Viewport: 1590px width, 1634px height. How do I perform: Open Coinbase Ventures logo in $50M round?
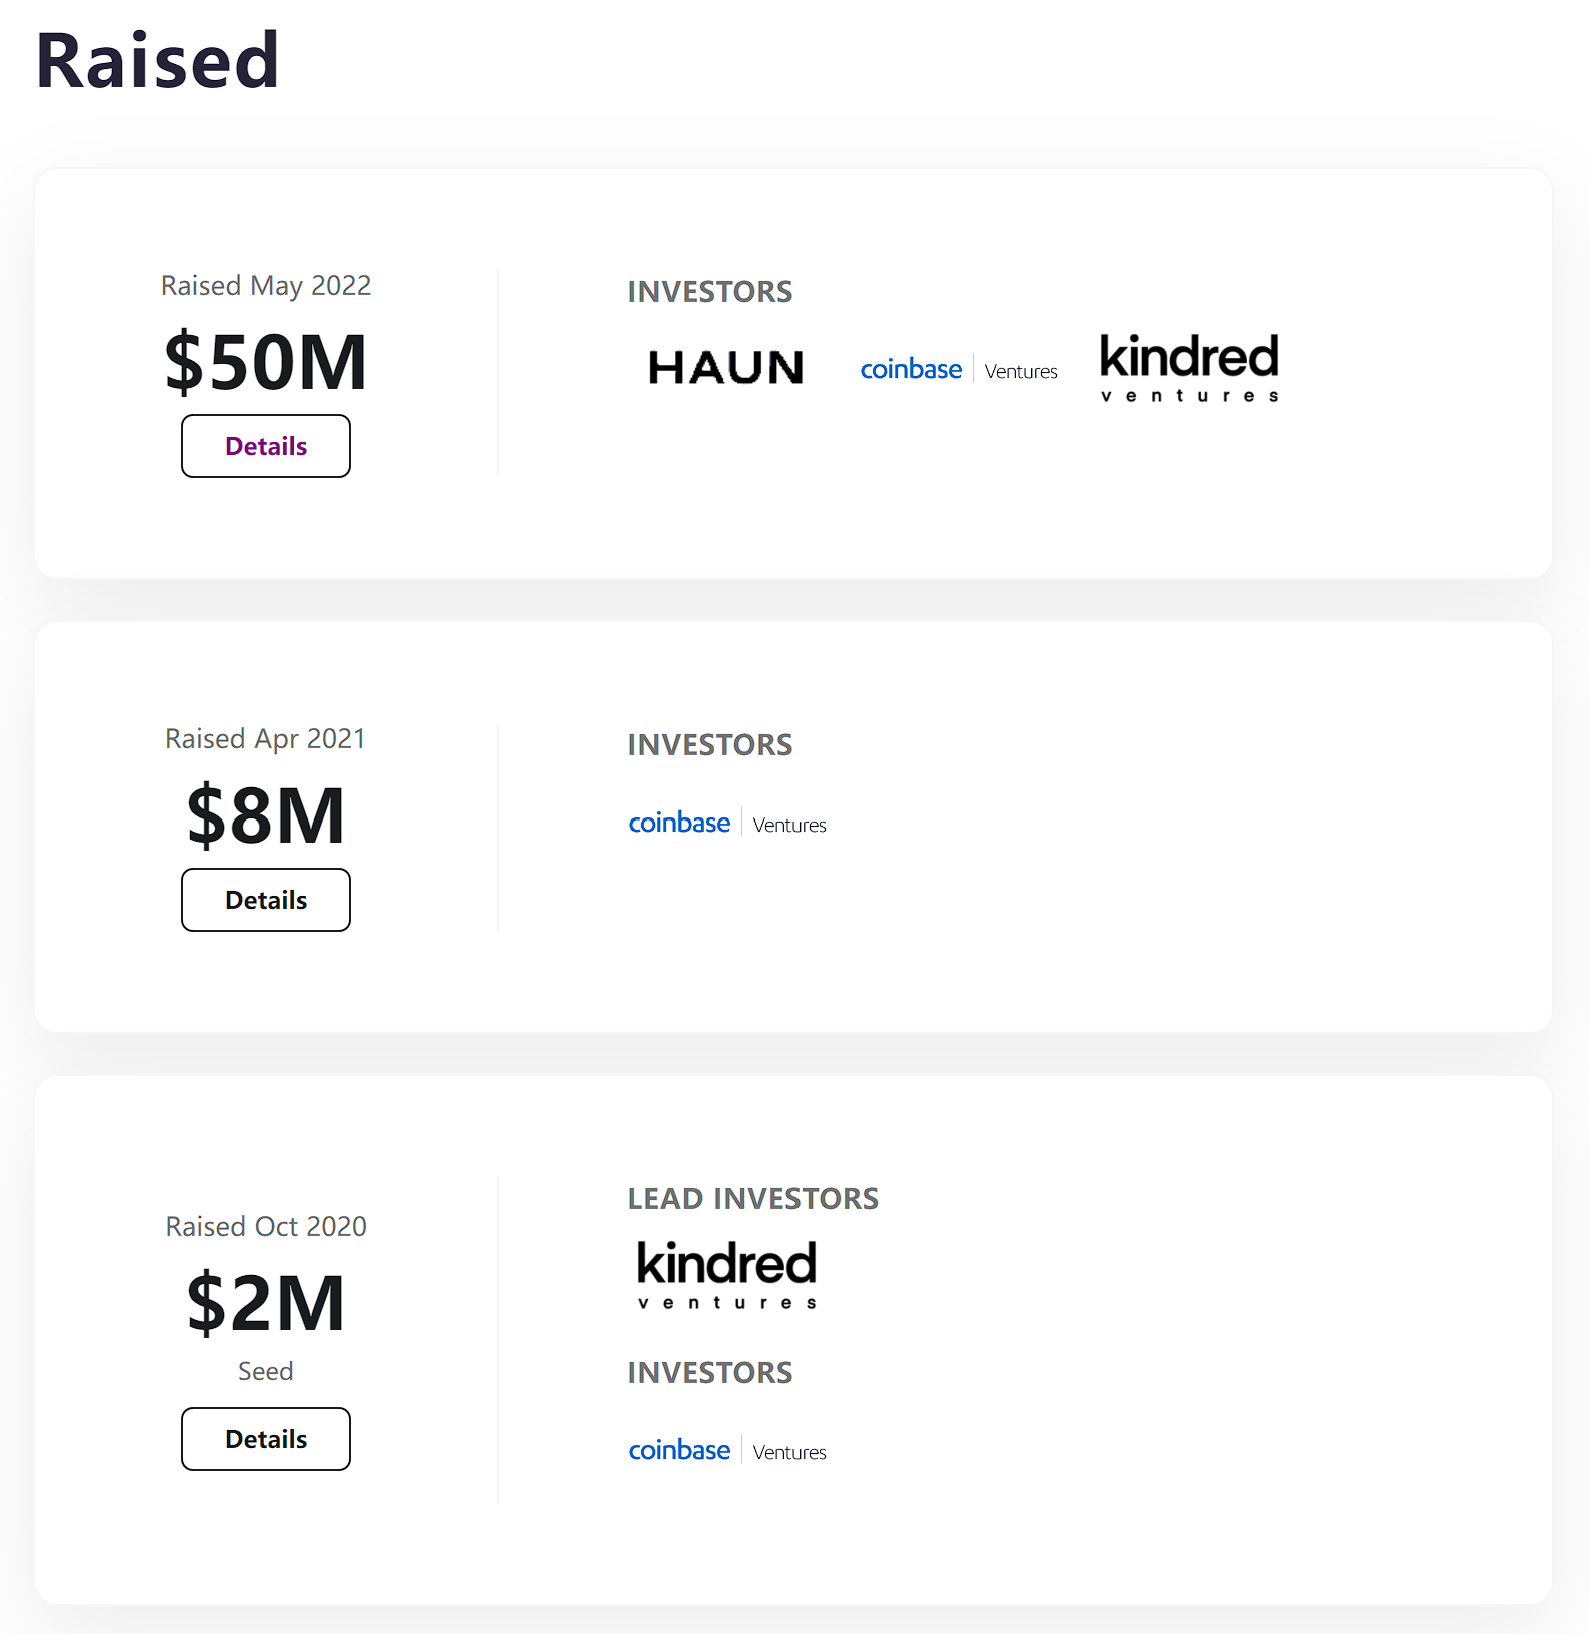(958, 370)
